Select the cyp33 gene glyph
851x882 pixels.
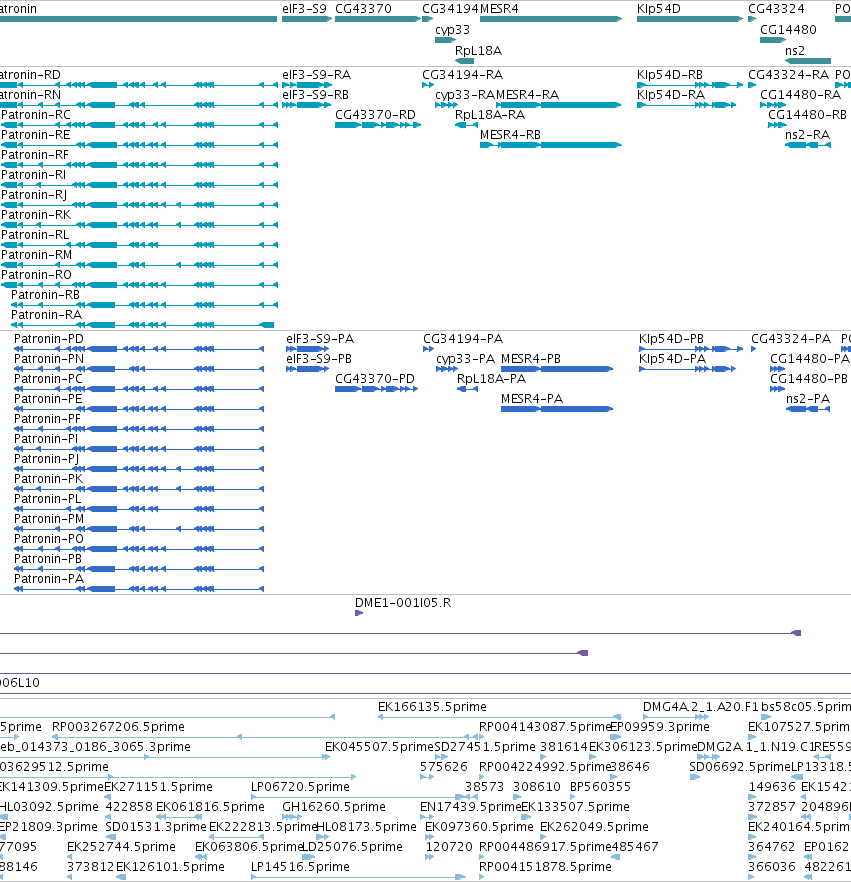pyautogui.click(x=445, y=40)
